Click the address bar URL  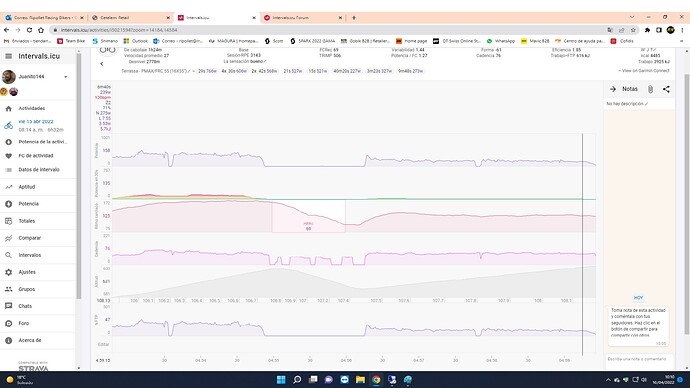[119, 30]
